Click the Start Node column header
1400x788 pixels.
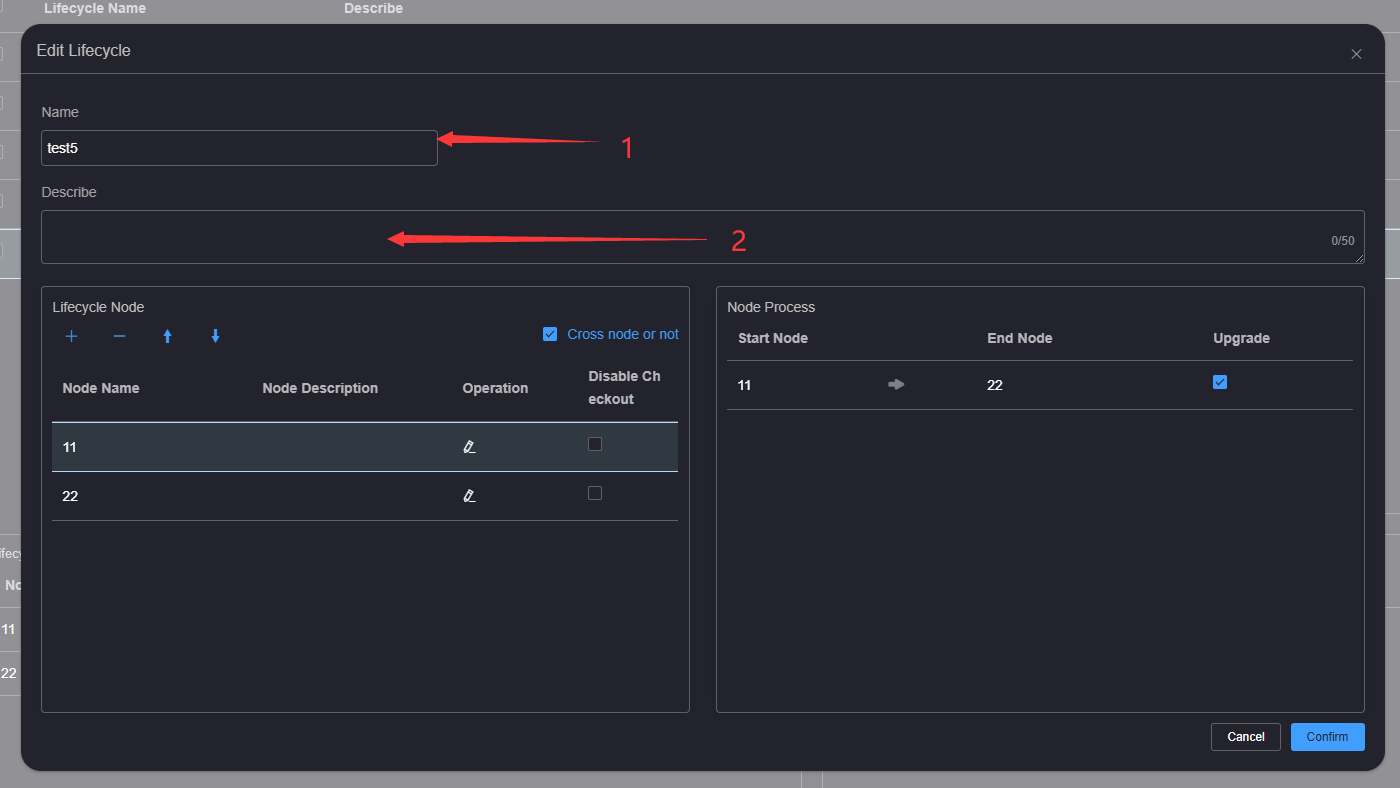point(773,338)
